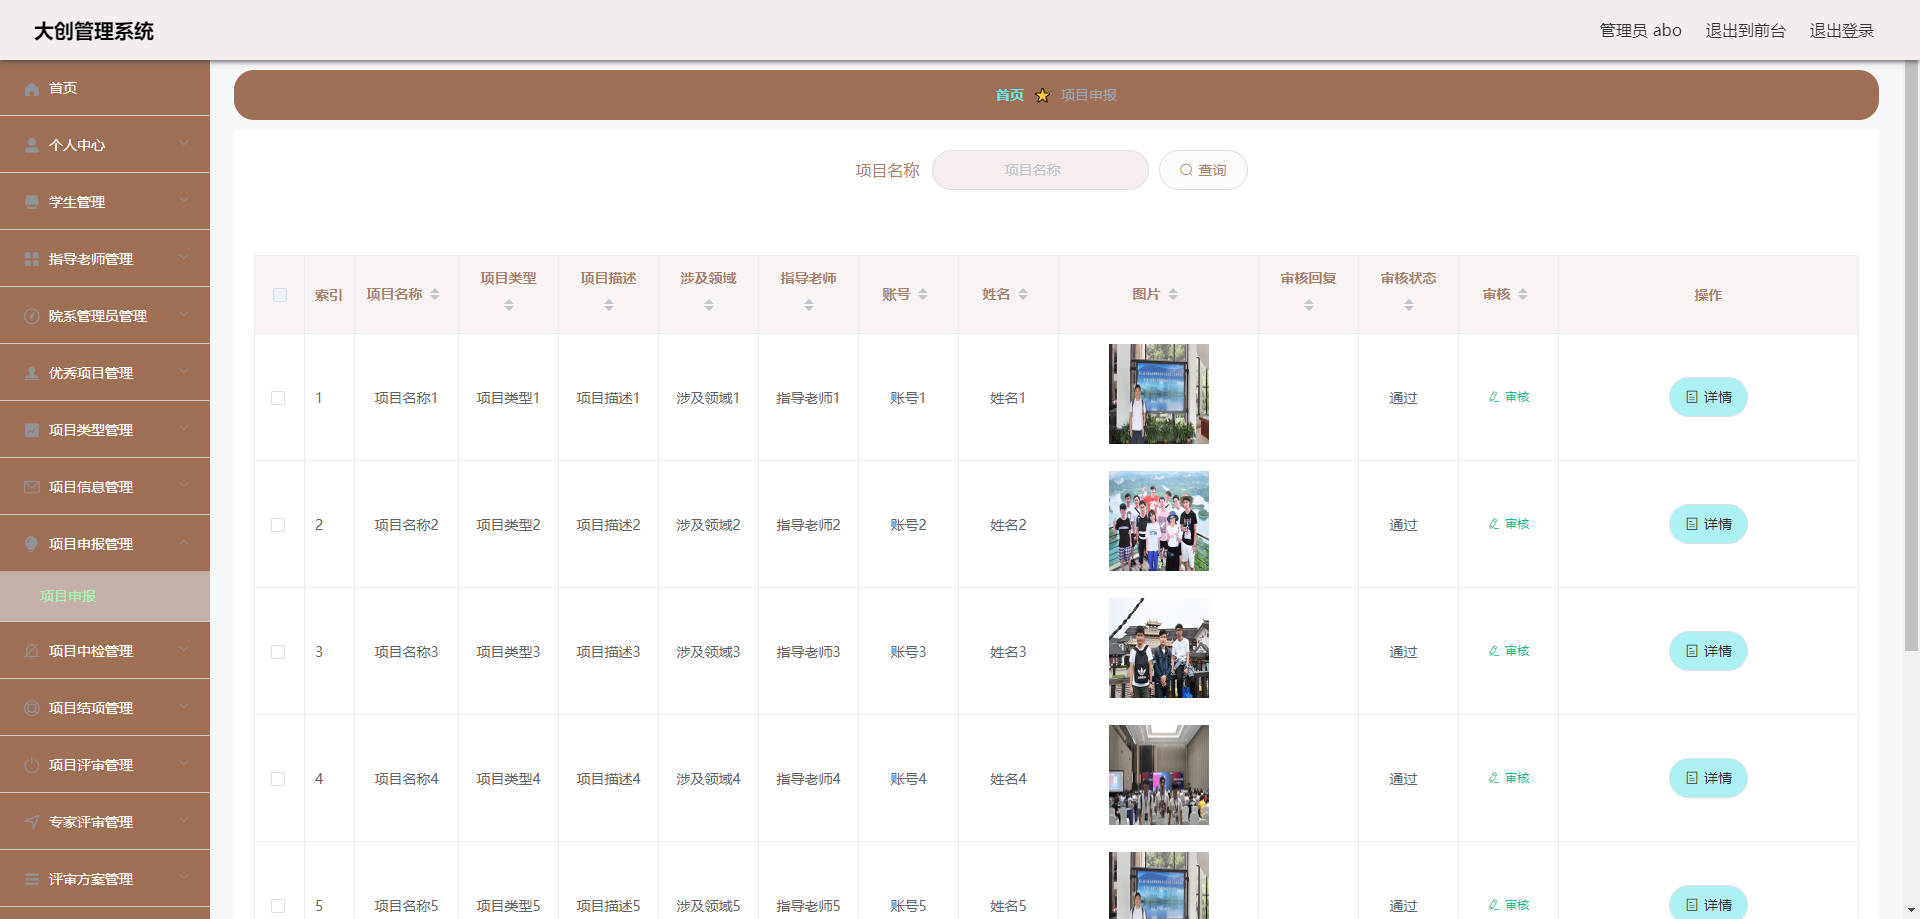Image resolution: width=1920 pixels, height=919 pixels.
Task: Expand the 学生管理 menu chevron
Action: (184, 201)
